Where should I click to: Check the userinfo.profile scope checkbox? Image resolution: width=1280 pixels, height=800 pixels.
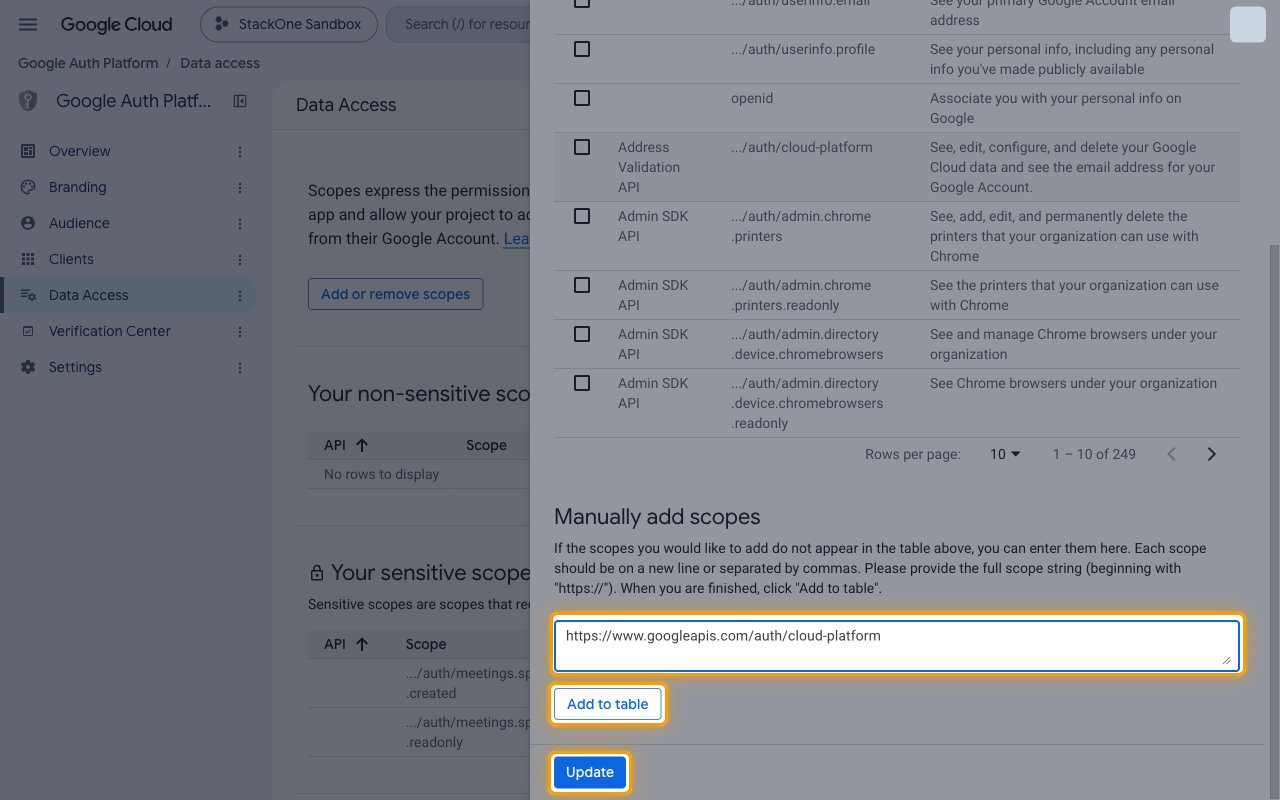pos(582,49)
